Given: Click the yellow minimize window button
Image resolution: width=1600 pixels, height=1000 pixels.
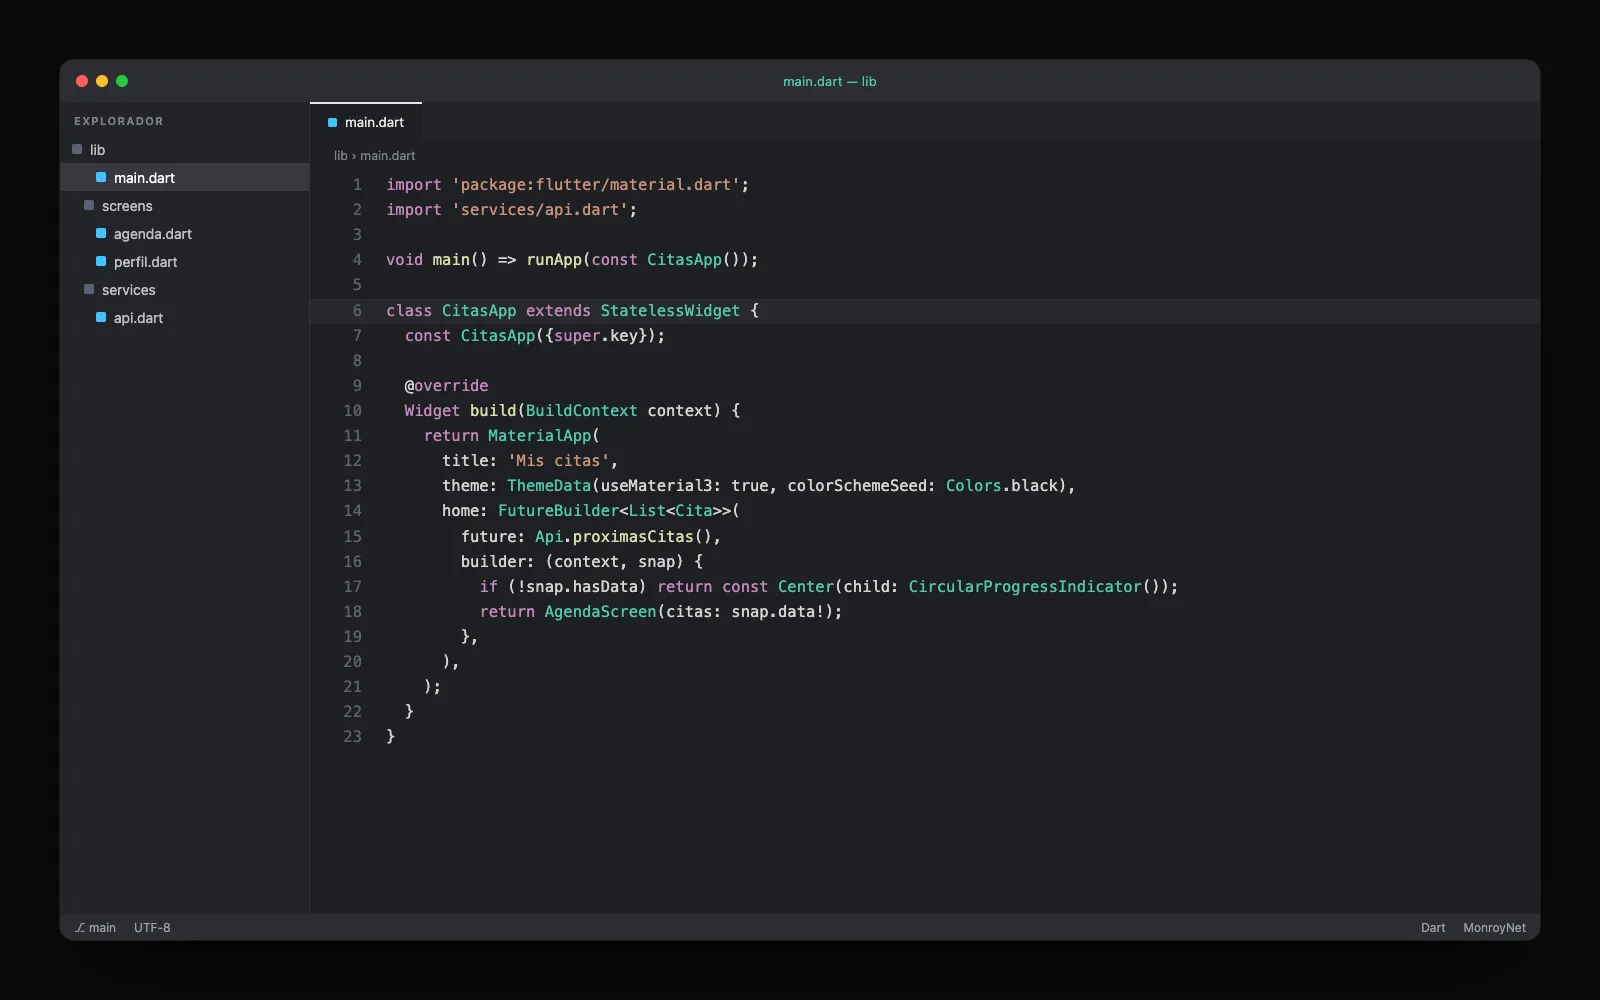Looking at the screenshot, I should (102, 81).
